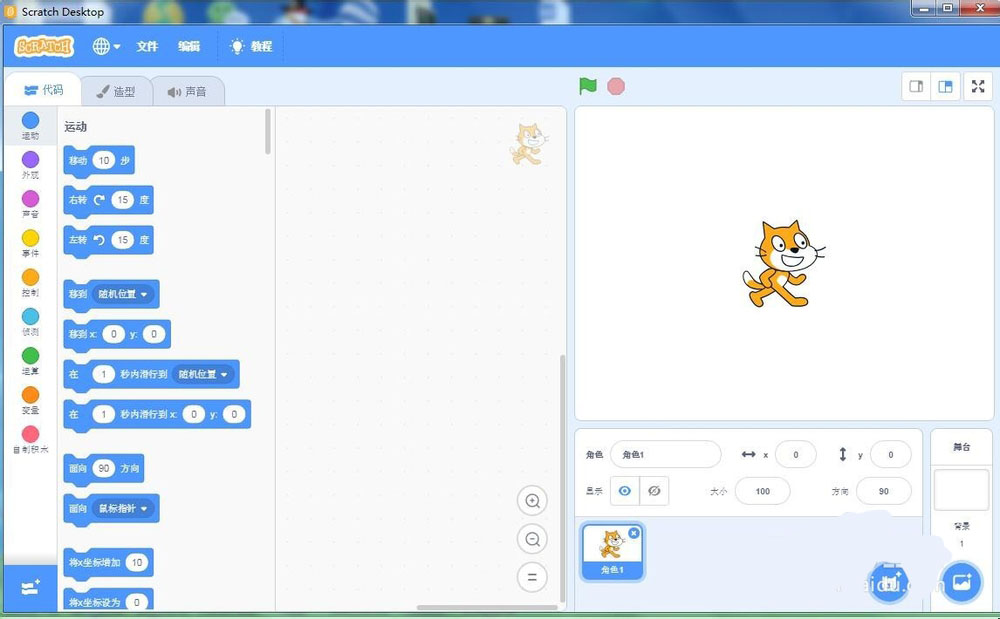Select the 角色1 sprite thumbnail
Viewport: 1000px width, 619px height.
(611, 549)
